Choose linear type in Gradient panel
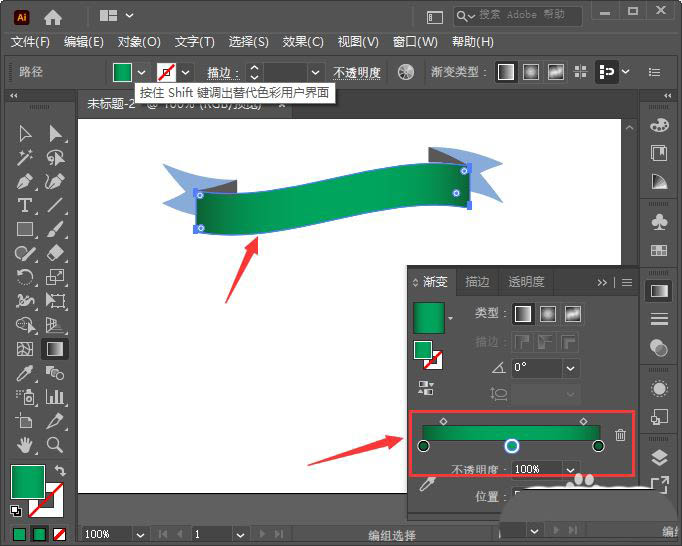 coord(523,314)
